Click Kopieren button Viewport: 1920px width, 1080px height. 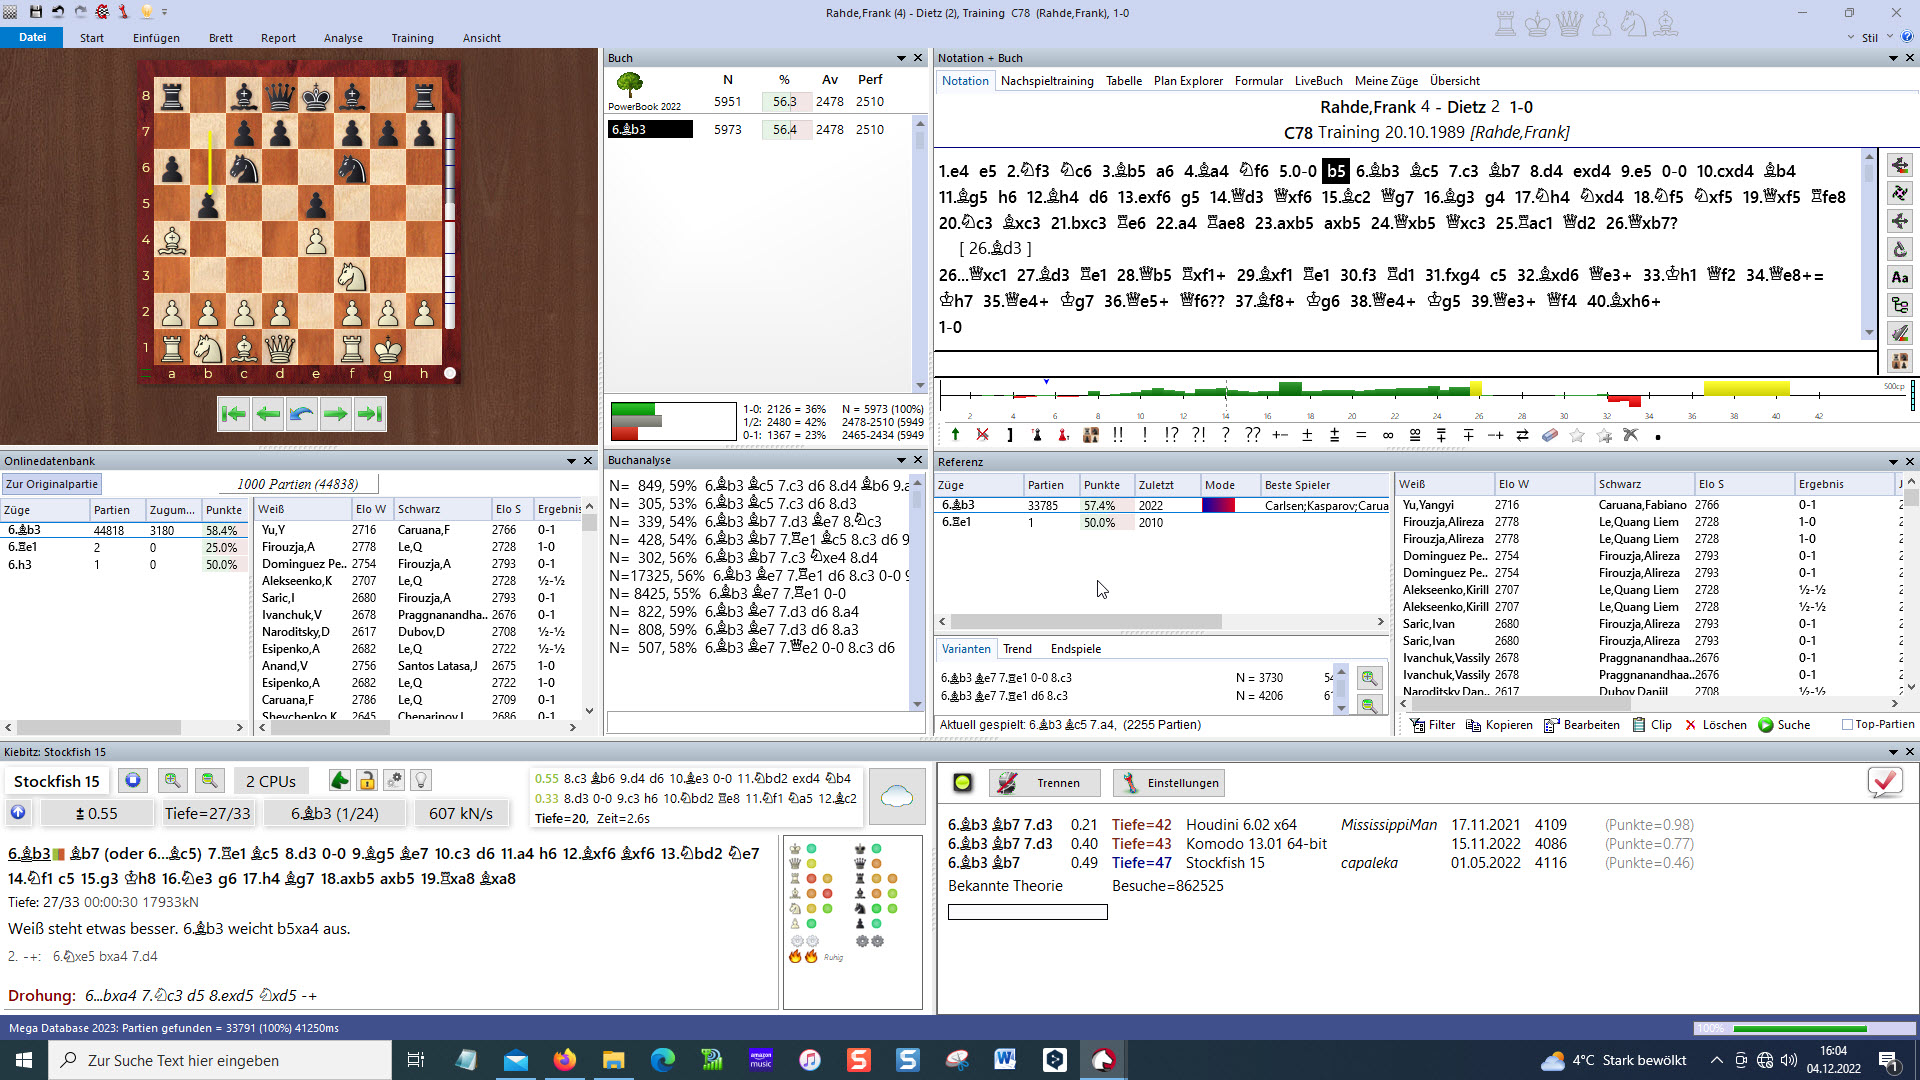[1499, 725]
